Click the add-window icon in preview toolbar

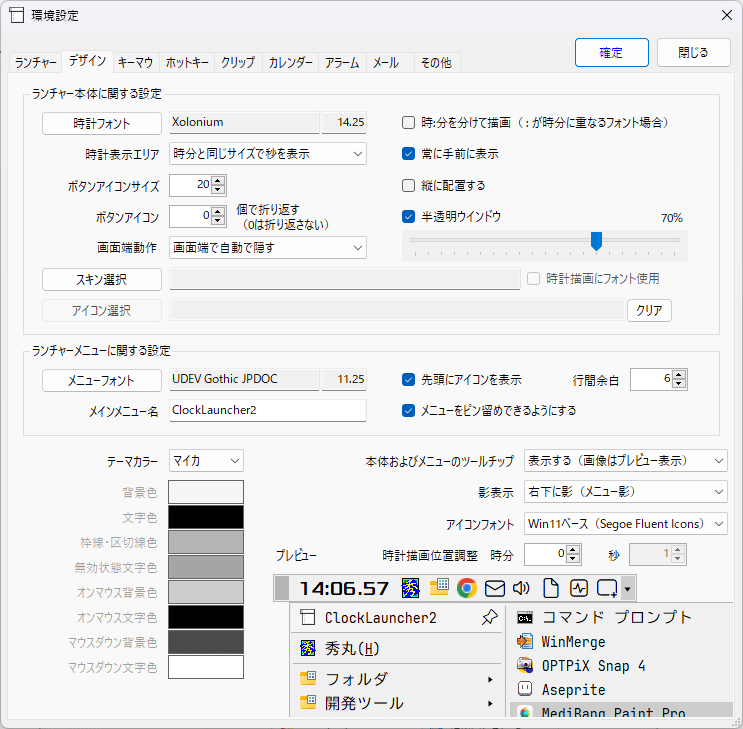(x=607, y=588)
